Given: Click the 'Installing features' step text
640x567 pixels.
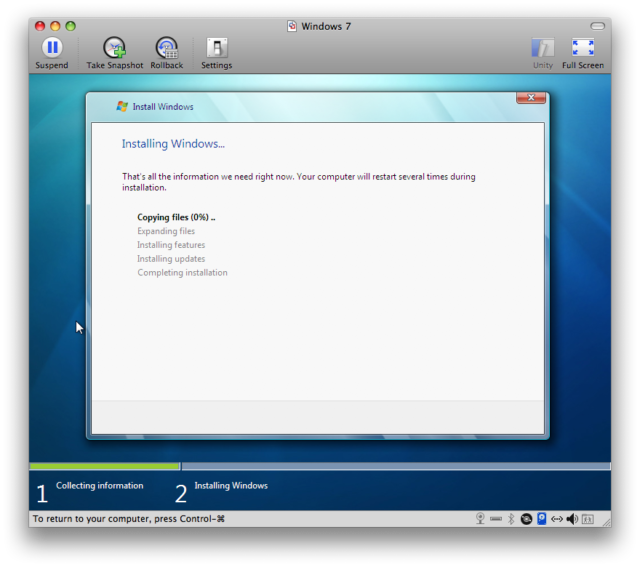Looking at the screenshot, I should tap(171, 245).
